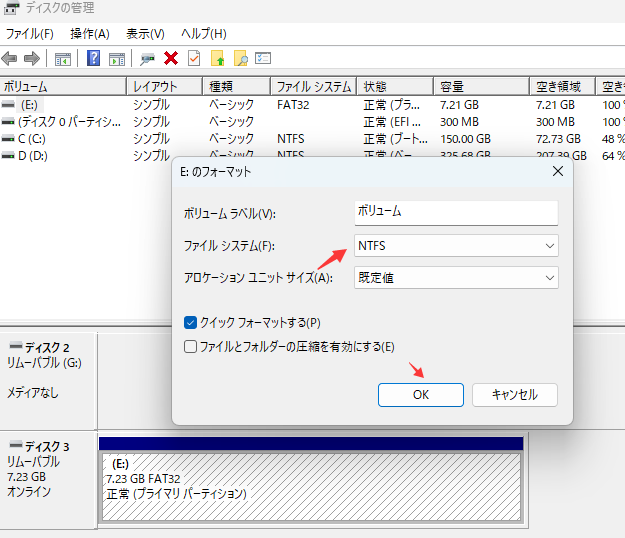625x538 pixels.
Task: Click キャンセル in the format dialog
Action: pyautogui.click(x=515, y=395)
